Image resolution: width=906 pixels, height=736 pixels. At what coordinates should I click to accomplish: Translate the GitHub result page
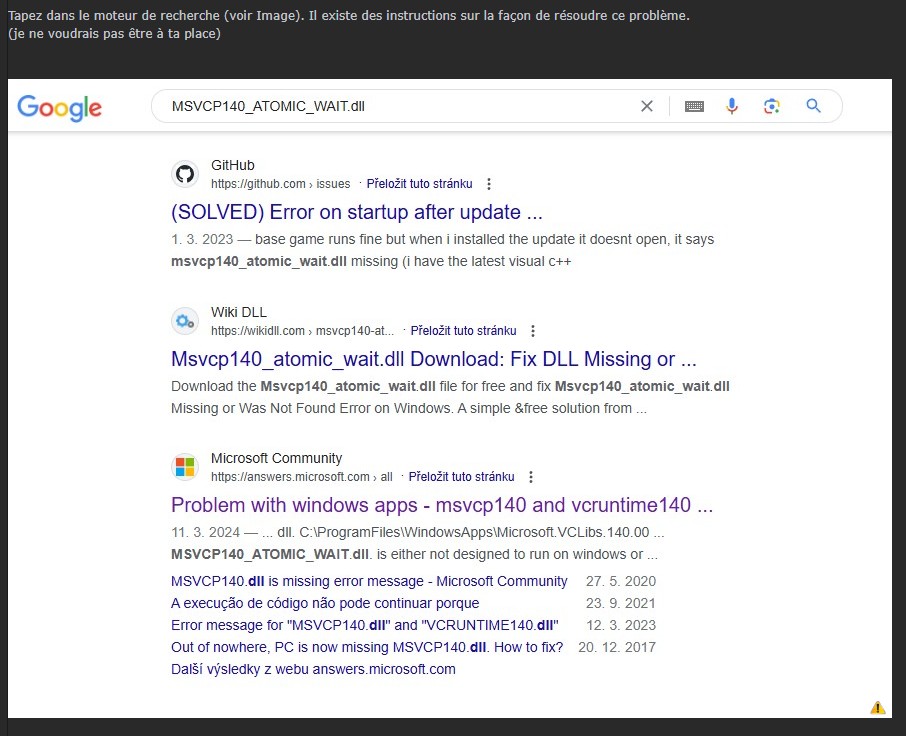pos(419,184)
